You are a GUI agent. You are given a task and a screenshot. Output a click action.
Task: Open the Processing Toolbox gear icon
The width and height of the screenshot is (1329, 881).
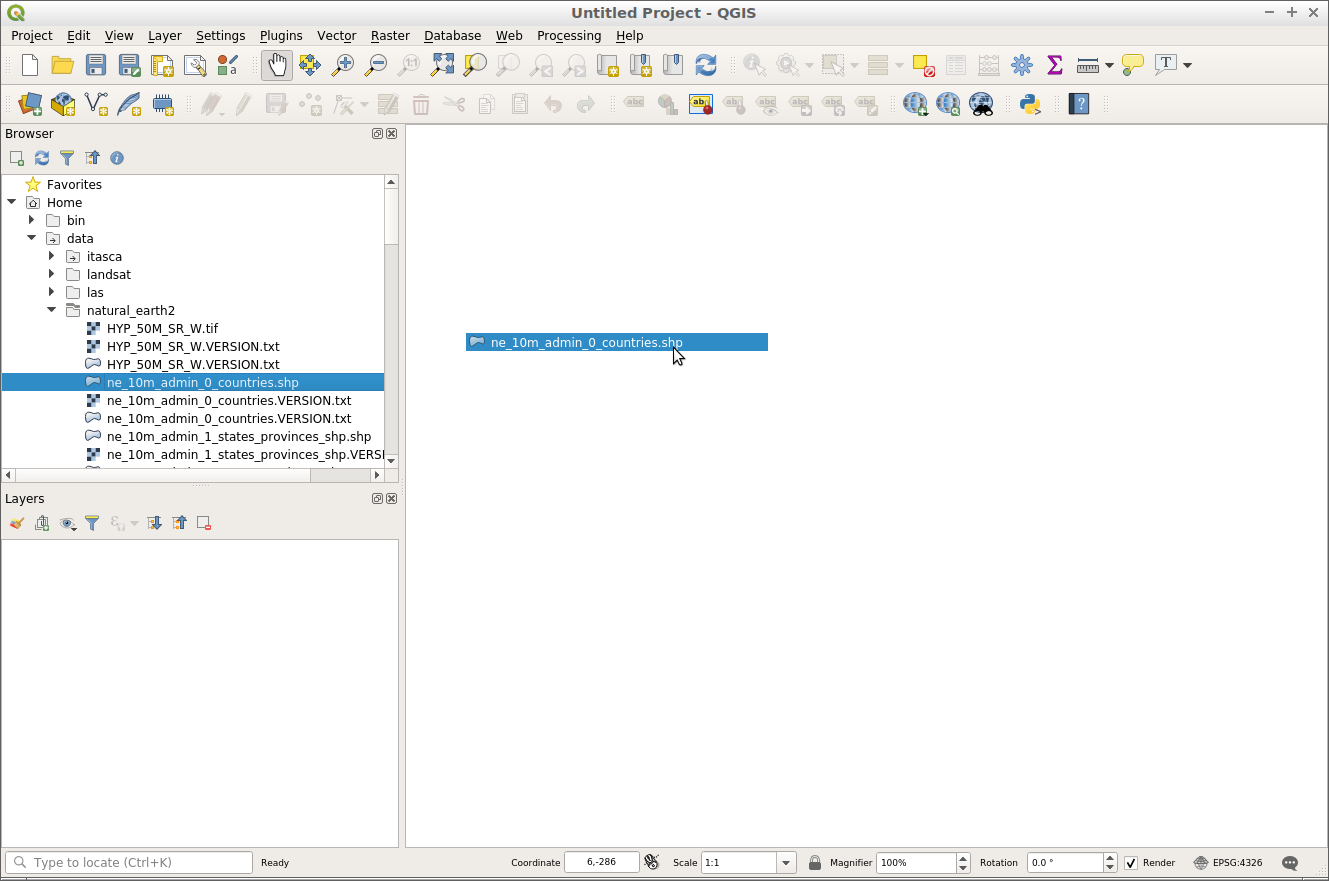[x=1022, y=65]
